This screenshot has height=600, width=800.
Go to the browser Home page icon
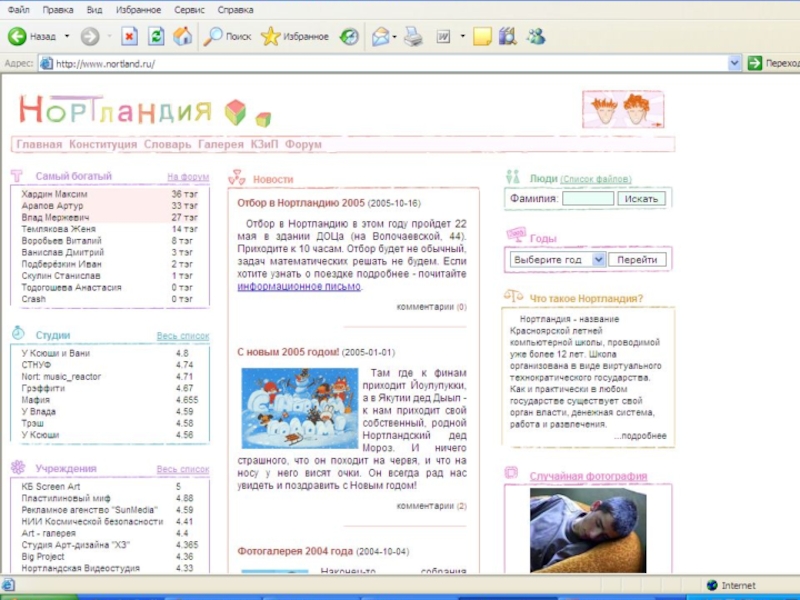182,37
